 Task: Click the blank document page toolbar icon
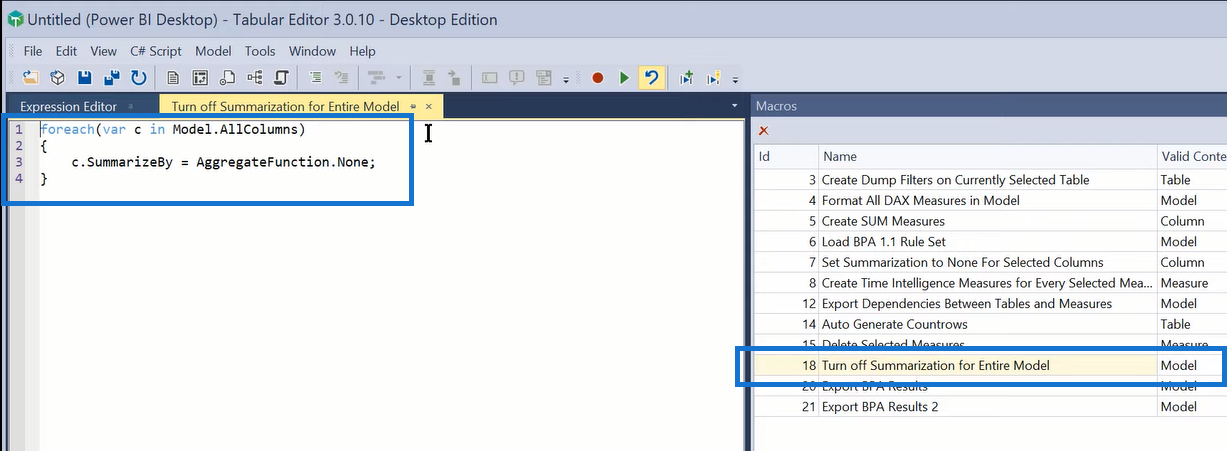point(174,77)
